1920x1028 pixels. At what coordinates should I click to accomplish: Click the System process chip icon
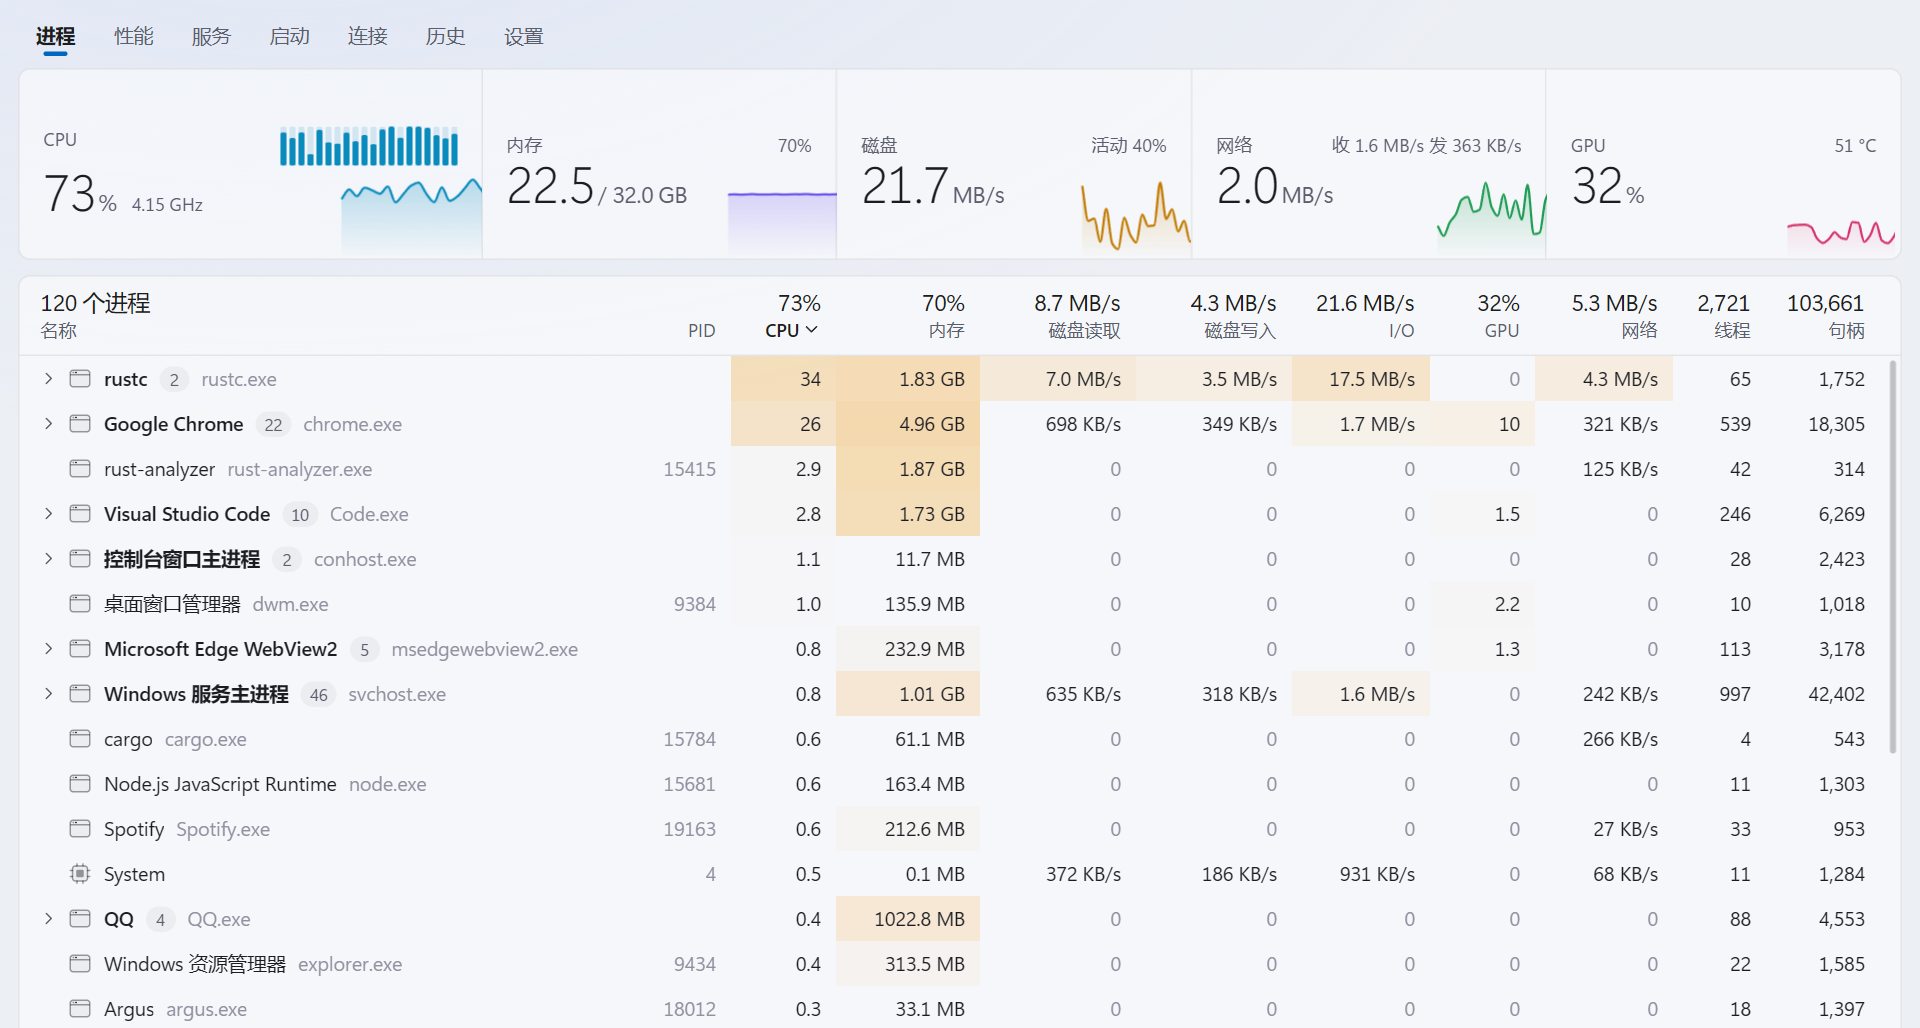point(80,874)
